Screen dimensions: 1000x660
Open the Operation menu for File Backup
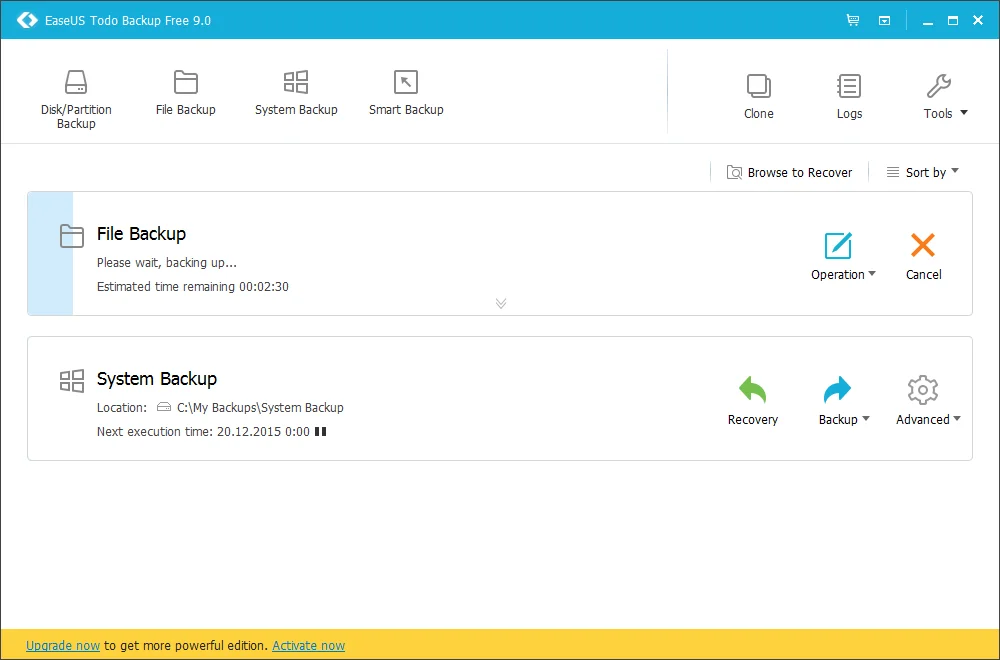click(843, 256)
